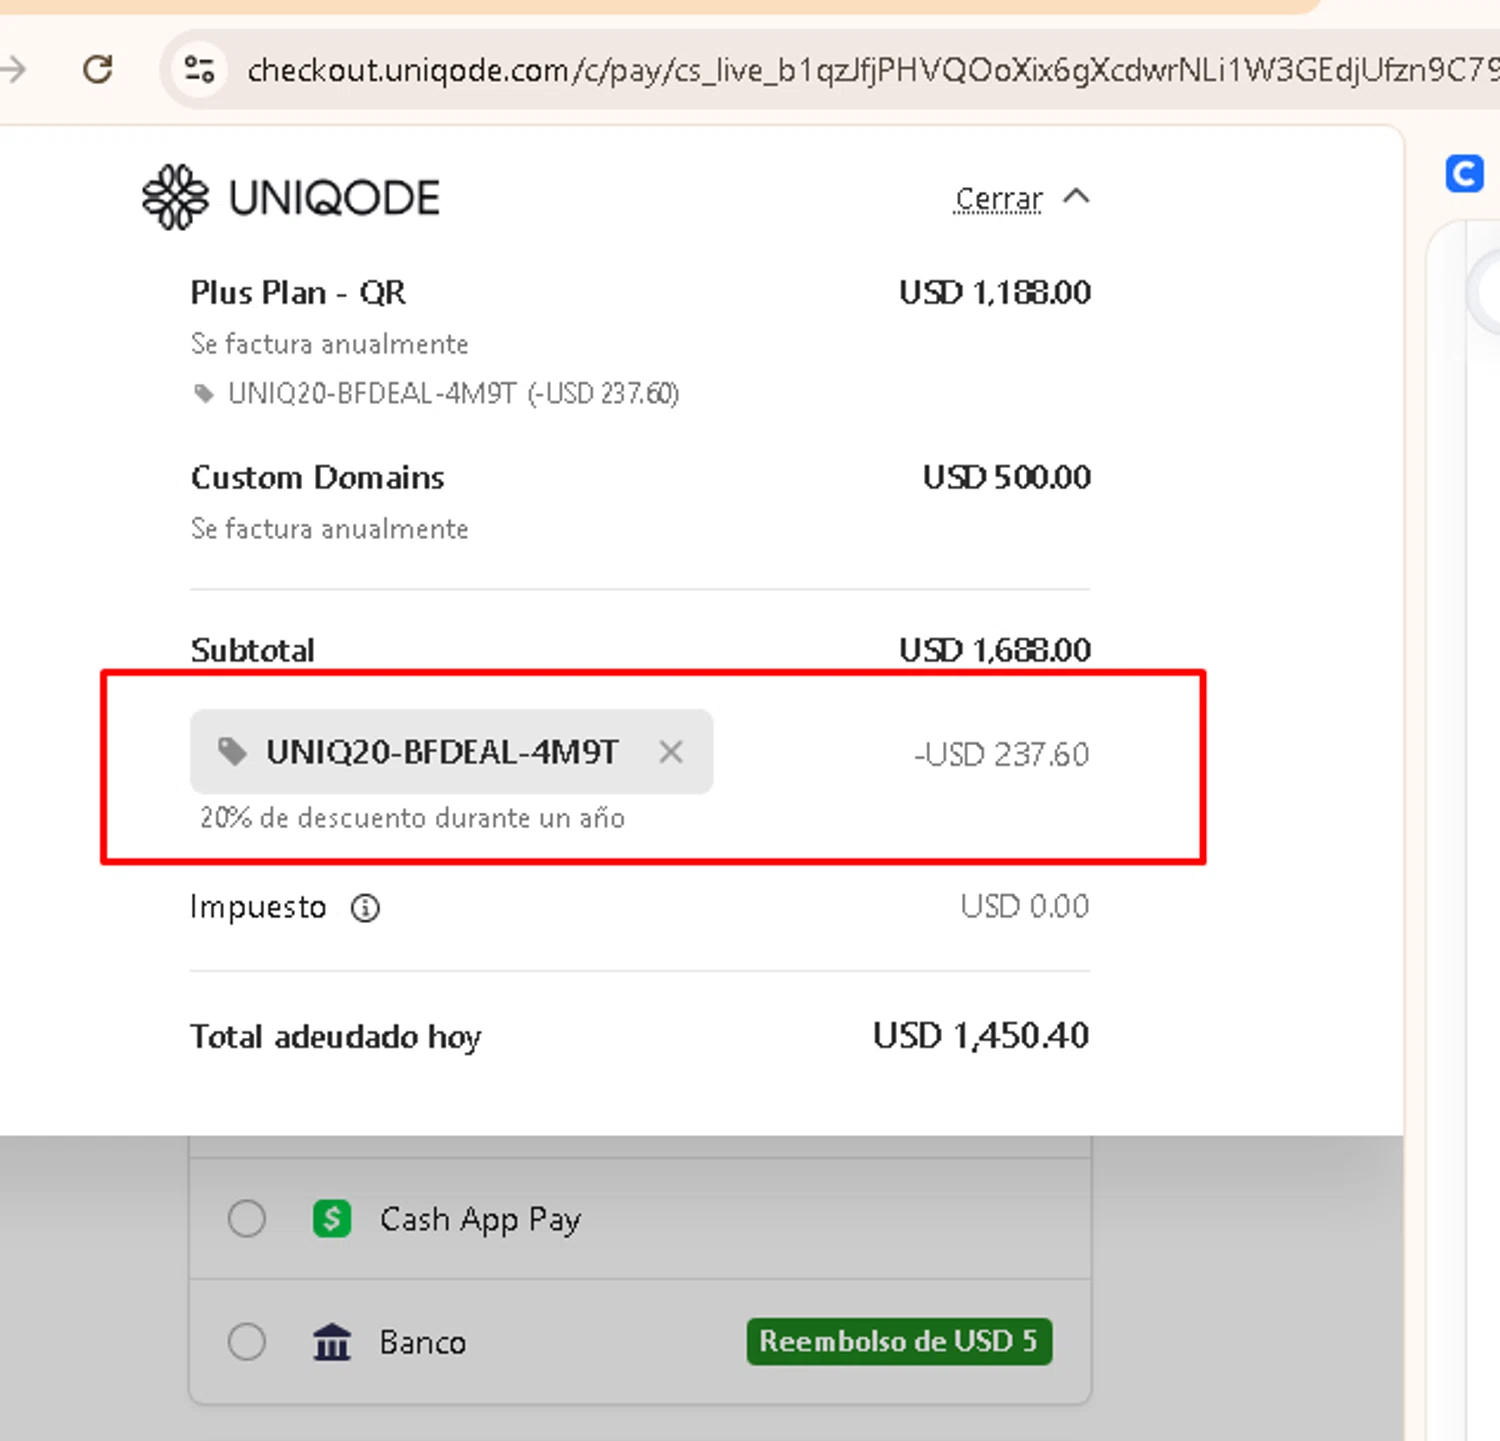Click the Plus Plan - QR title

pyautogui.click(x=298, y=293)
